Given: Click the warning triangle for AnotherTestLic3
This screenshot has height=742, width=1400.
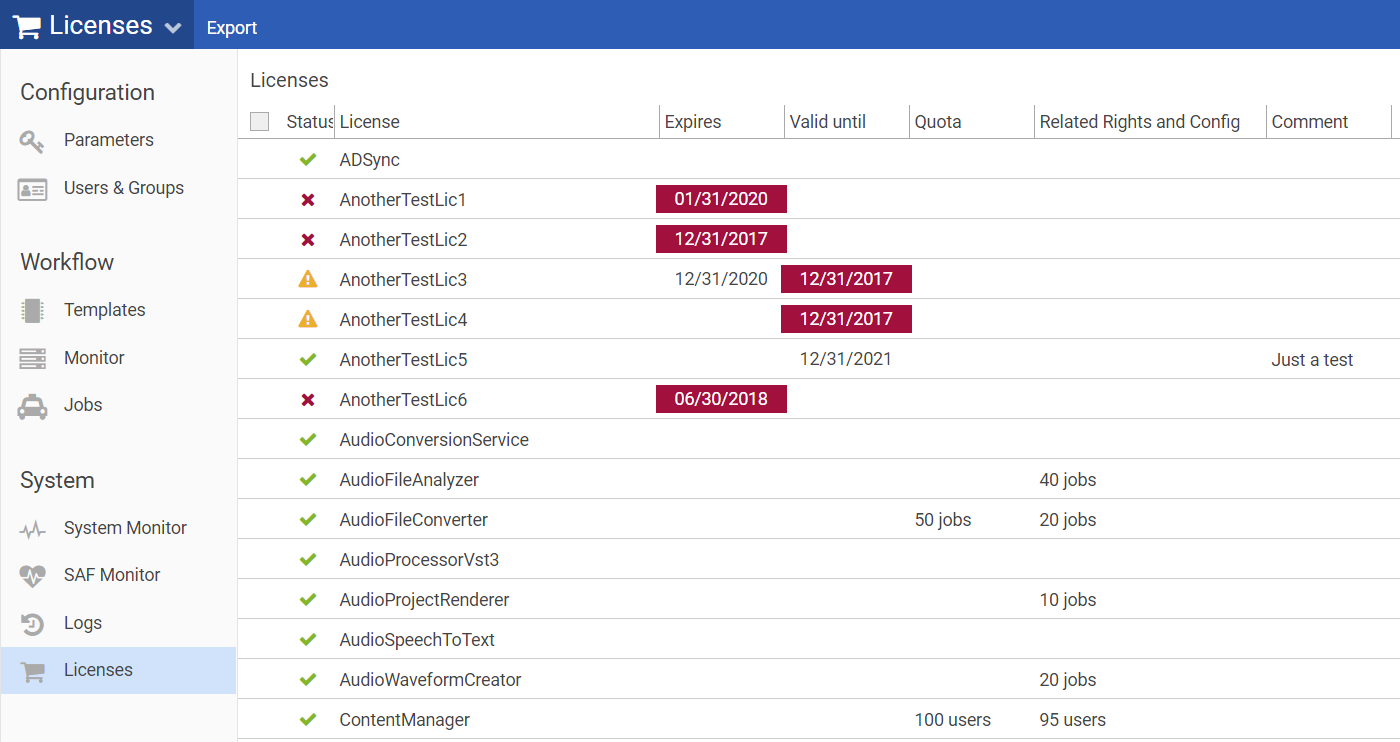Looking at the screenshot, I should click(x=308, y=280).
